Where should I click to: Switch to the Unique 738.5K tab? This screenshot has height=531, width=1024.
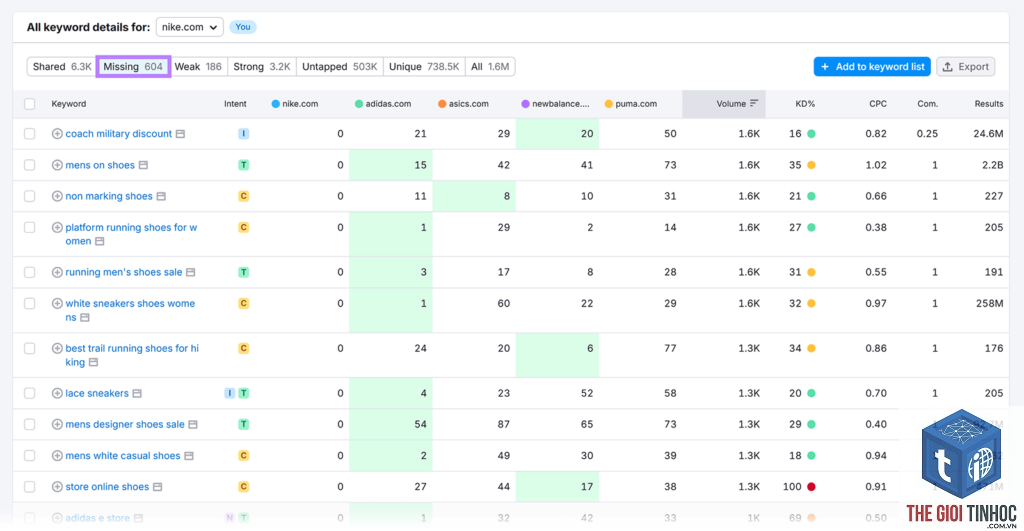(x=424, y=67)
